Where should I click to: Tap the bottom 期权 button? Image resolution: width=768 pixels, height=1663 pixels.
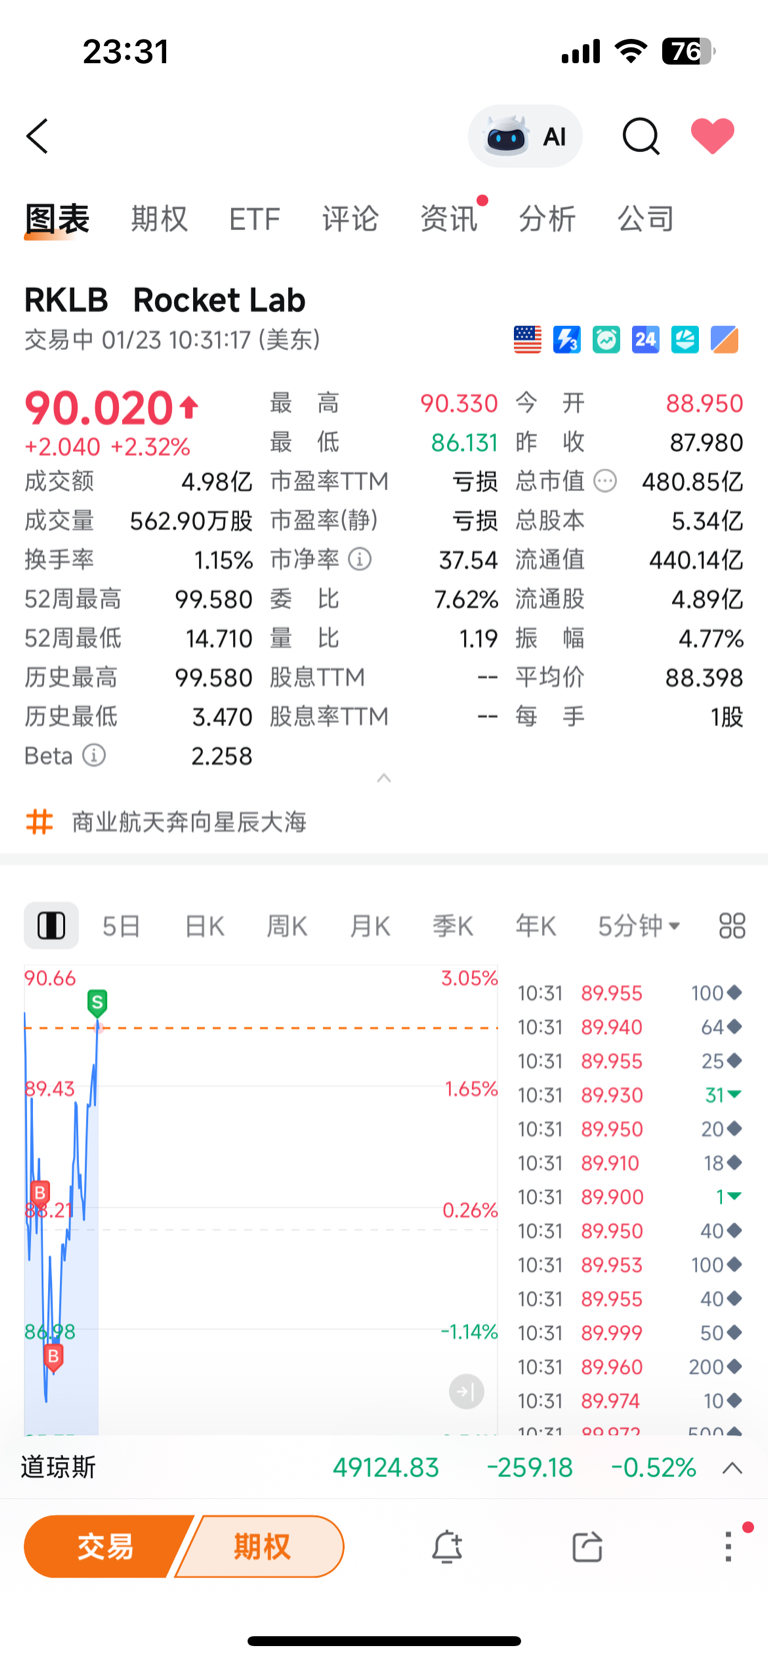262,1546
